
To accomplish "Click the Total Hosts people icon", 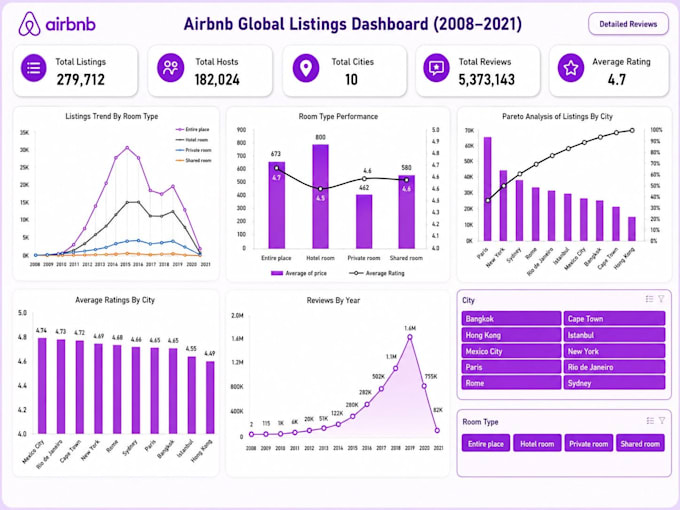I will pyautogui.click(x=170, y=68).
